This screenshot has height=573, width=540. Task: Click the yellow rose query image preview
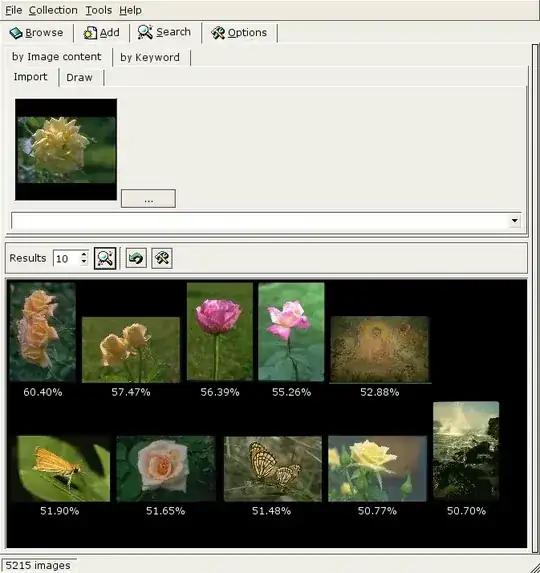(66, 149)
